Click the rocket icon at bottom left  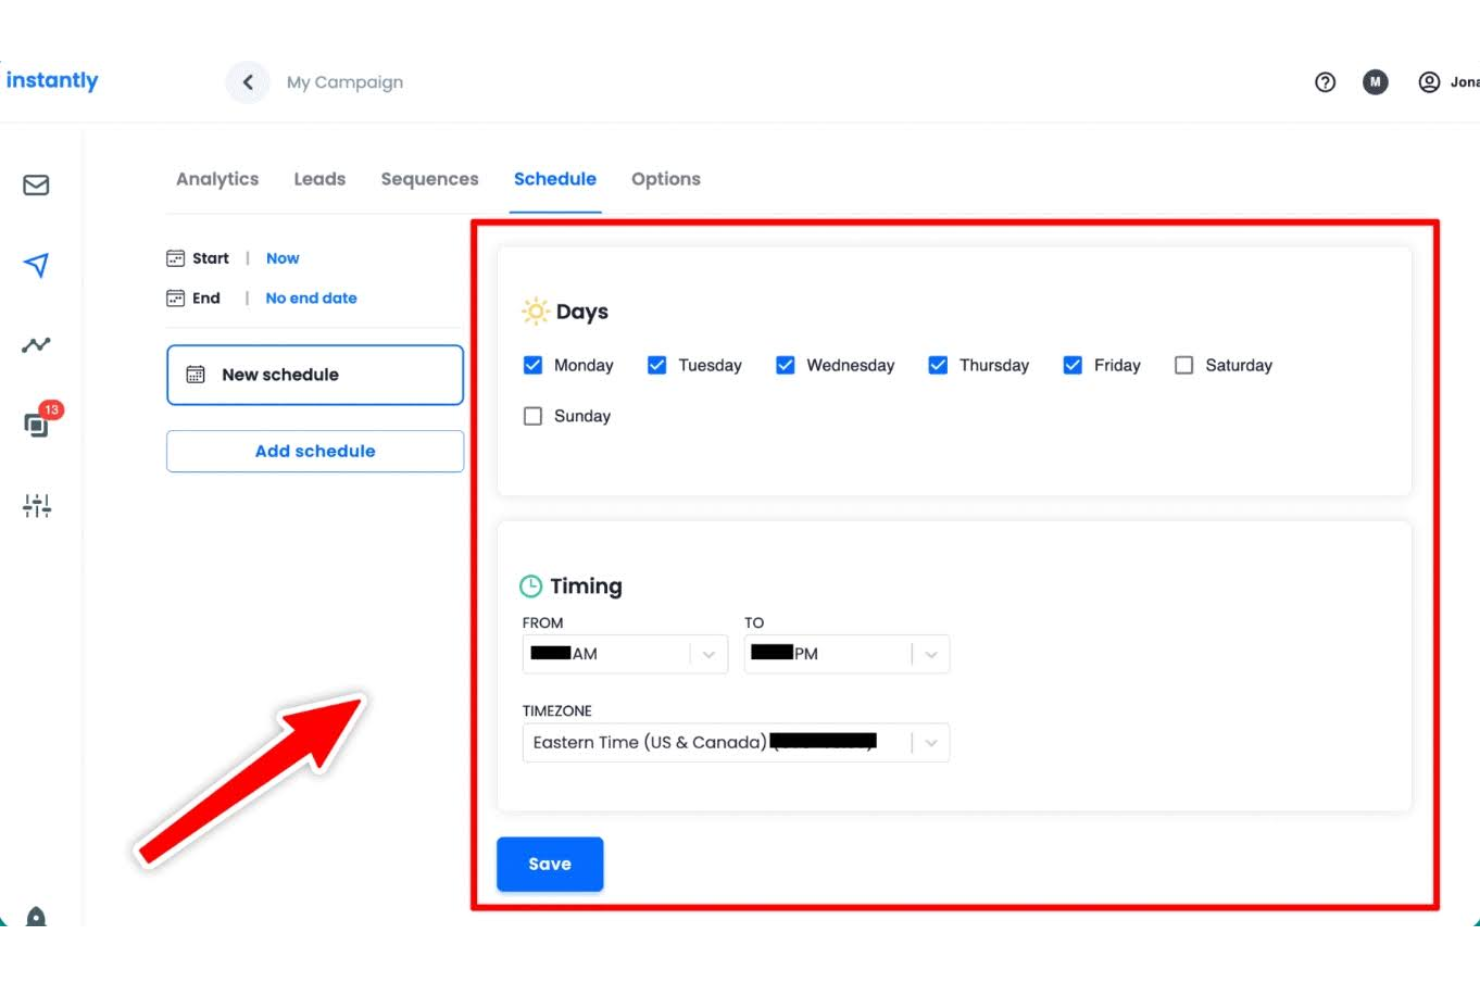point(35,915)
